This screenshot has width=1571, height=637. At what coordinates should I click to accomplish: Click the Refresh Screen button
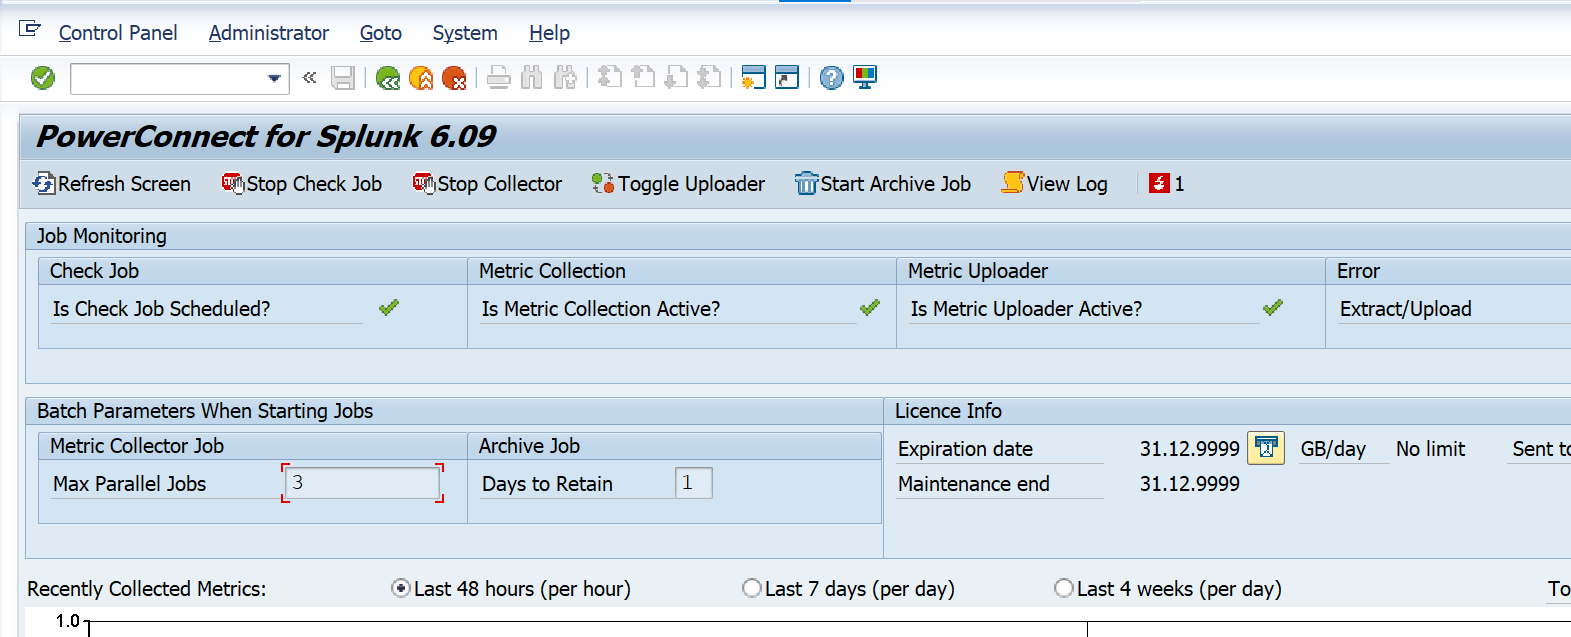coord(112,184)
